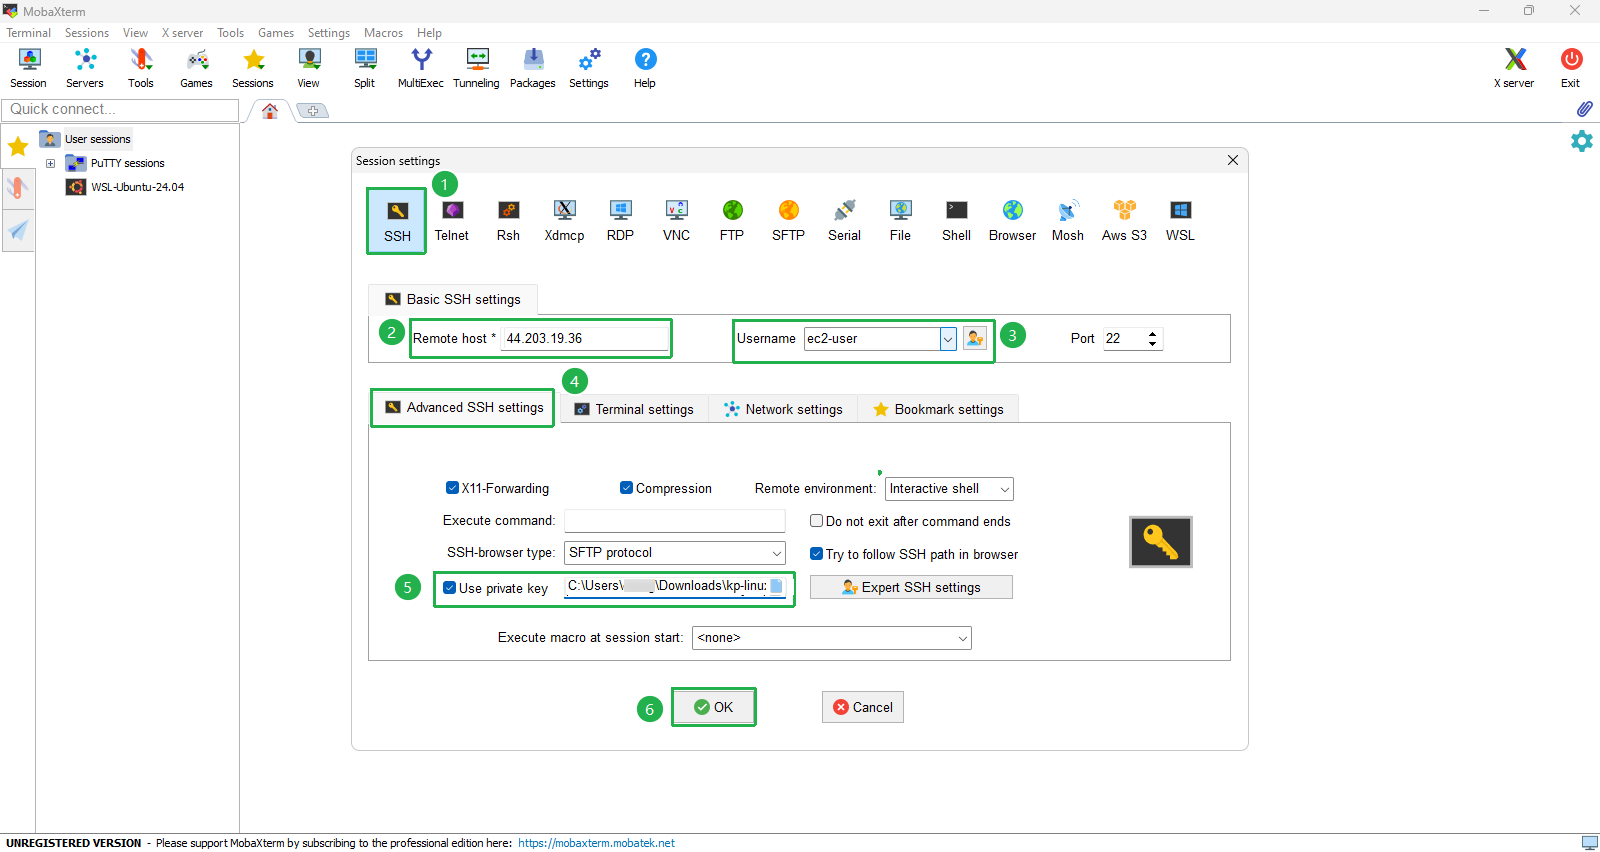Image resolution: width=1600 pixels, height=852 pixels.
Task: Open the Tools toolbar icon
Action: tap(141, 68)
